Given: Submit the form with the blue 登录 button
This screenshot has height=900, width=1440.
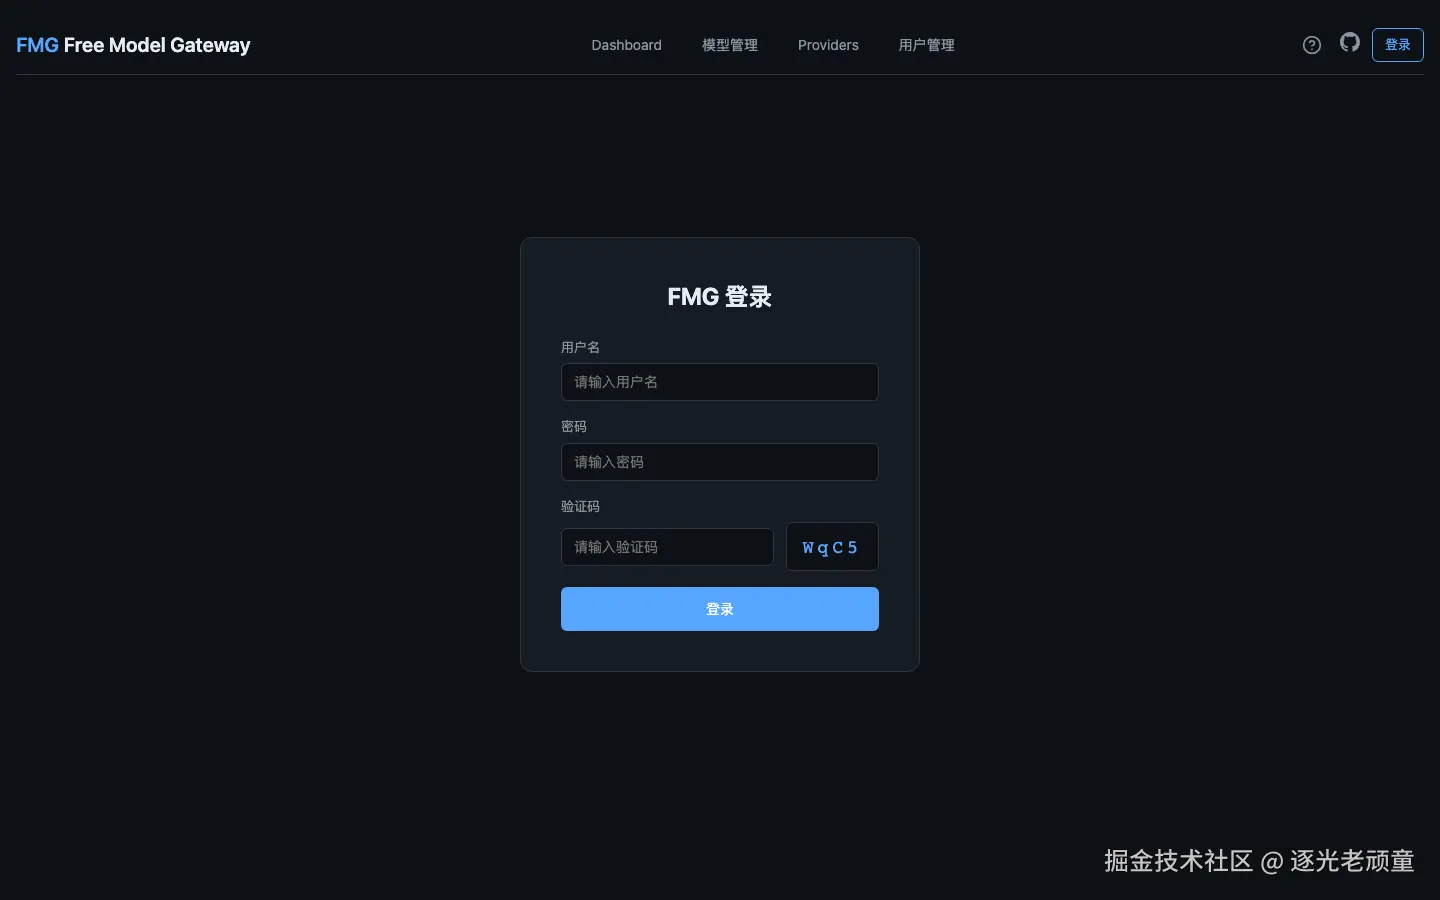Looking at the screenshot, I should pyautogui.click(x=720, y=609).
